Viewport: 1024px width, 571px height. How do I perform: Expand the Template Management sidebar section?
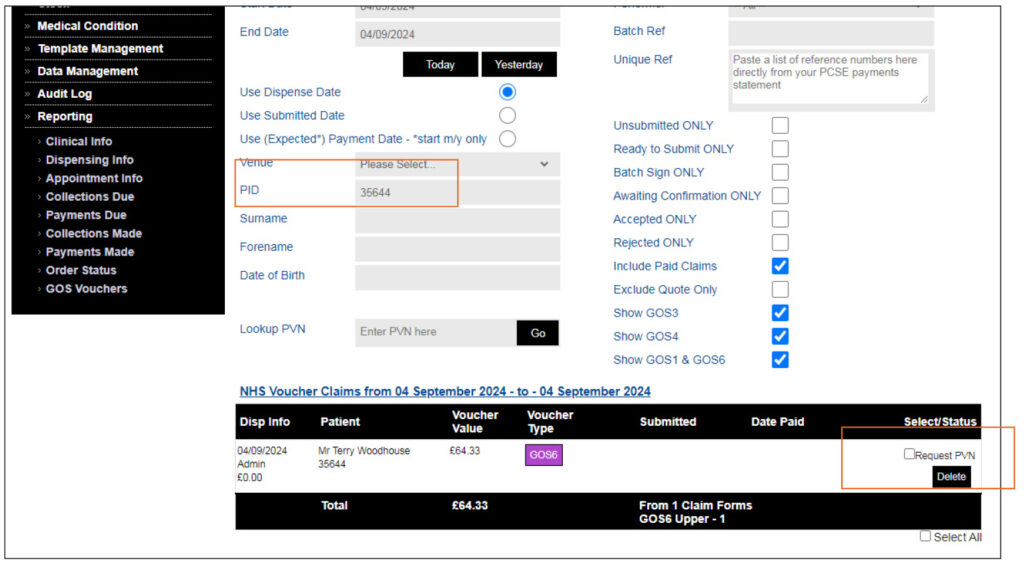[100, 49]
